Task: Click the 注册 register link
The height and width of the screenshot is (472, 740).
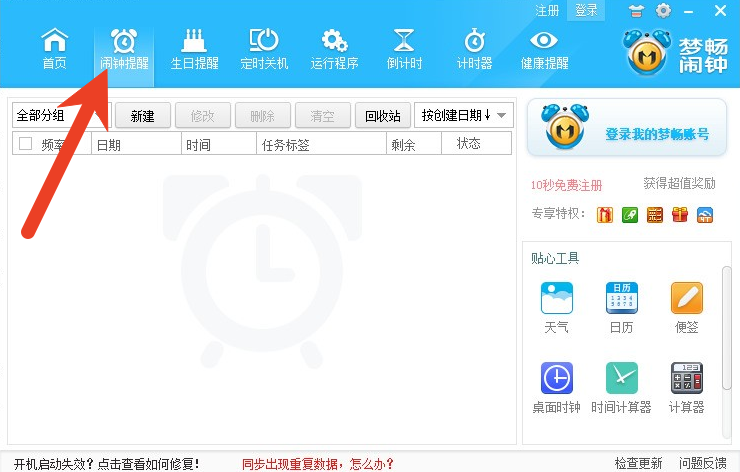Action: (x=547, y=10)
